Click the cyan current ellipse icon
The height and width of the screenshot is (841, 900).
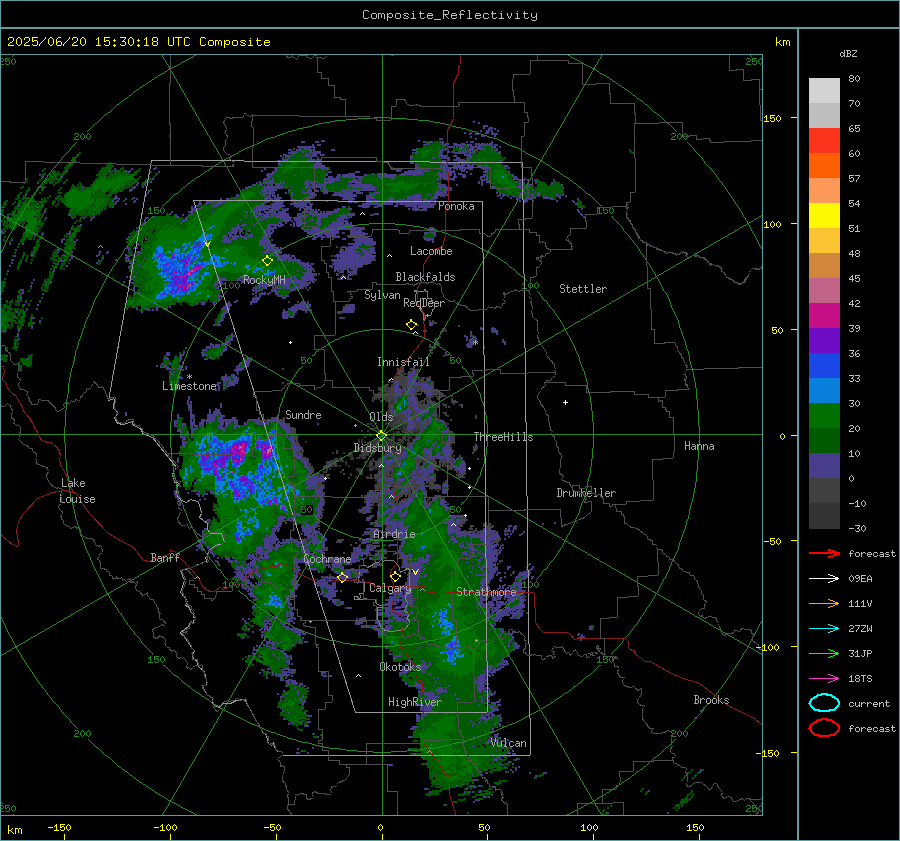point(824,703)
